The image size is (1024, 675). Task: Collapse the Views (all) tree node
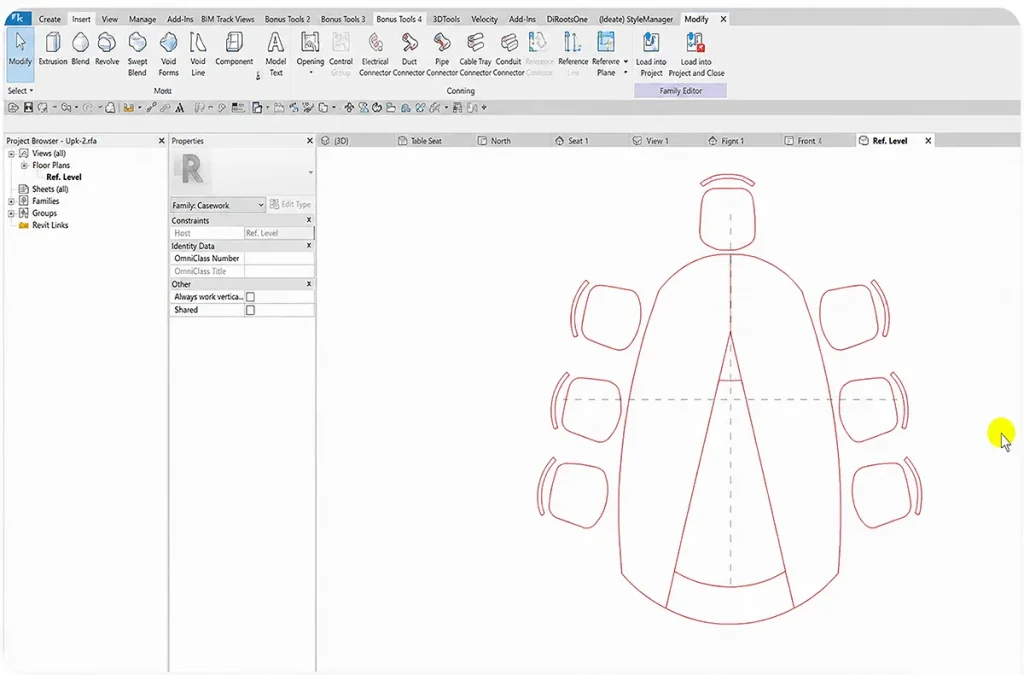pos(11,153)
